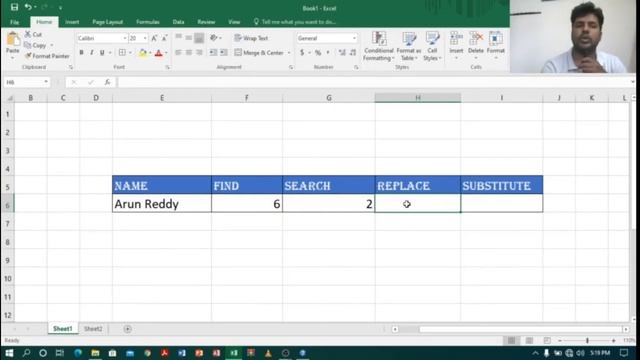Click the Orientation text angle icon
Viewport: 640px width, 360px height.
pos(213,38)
